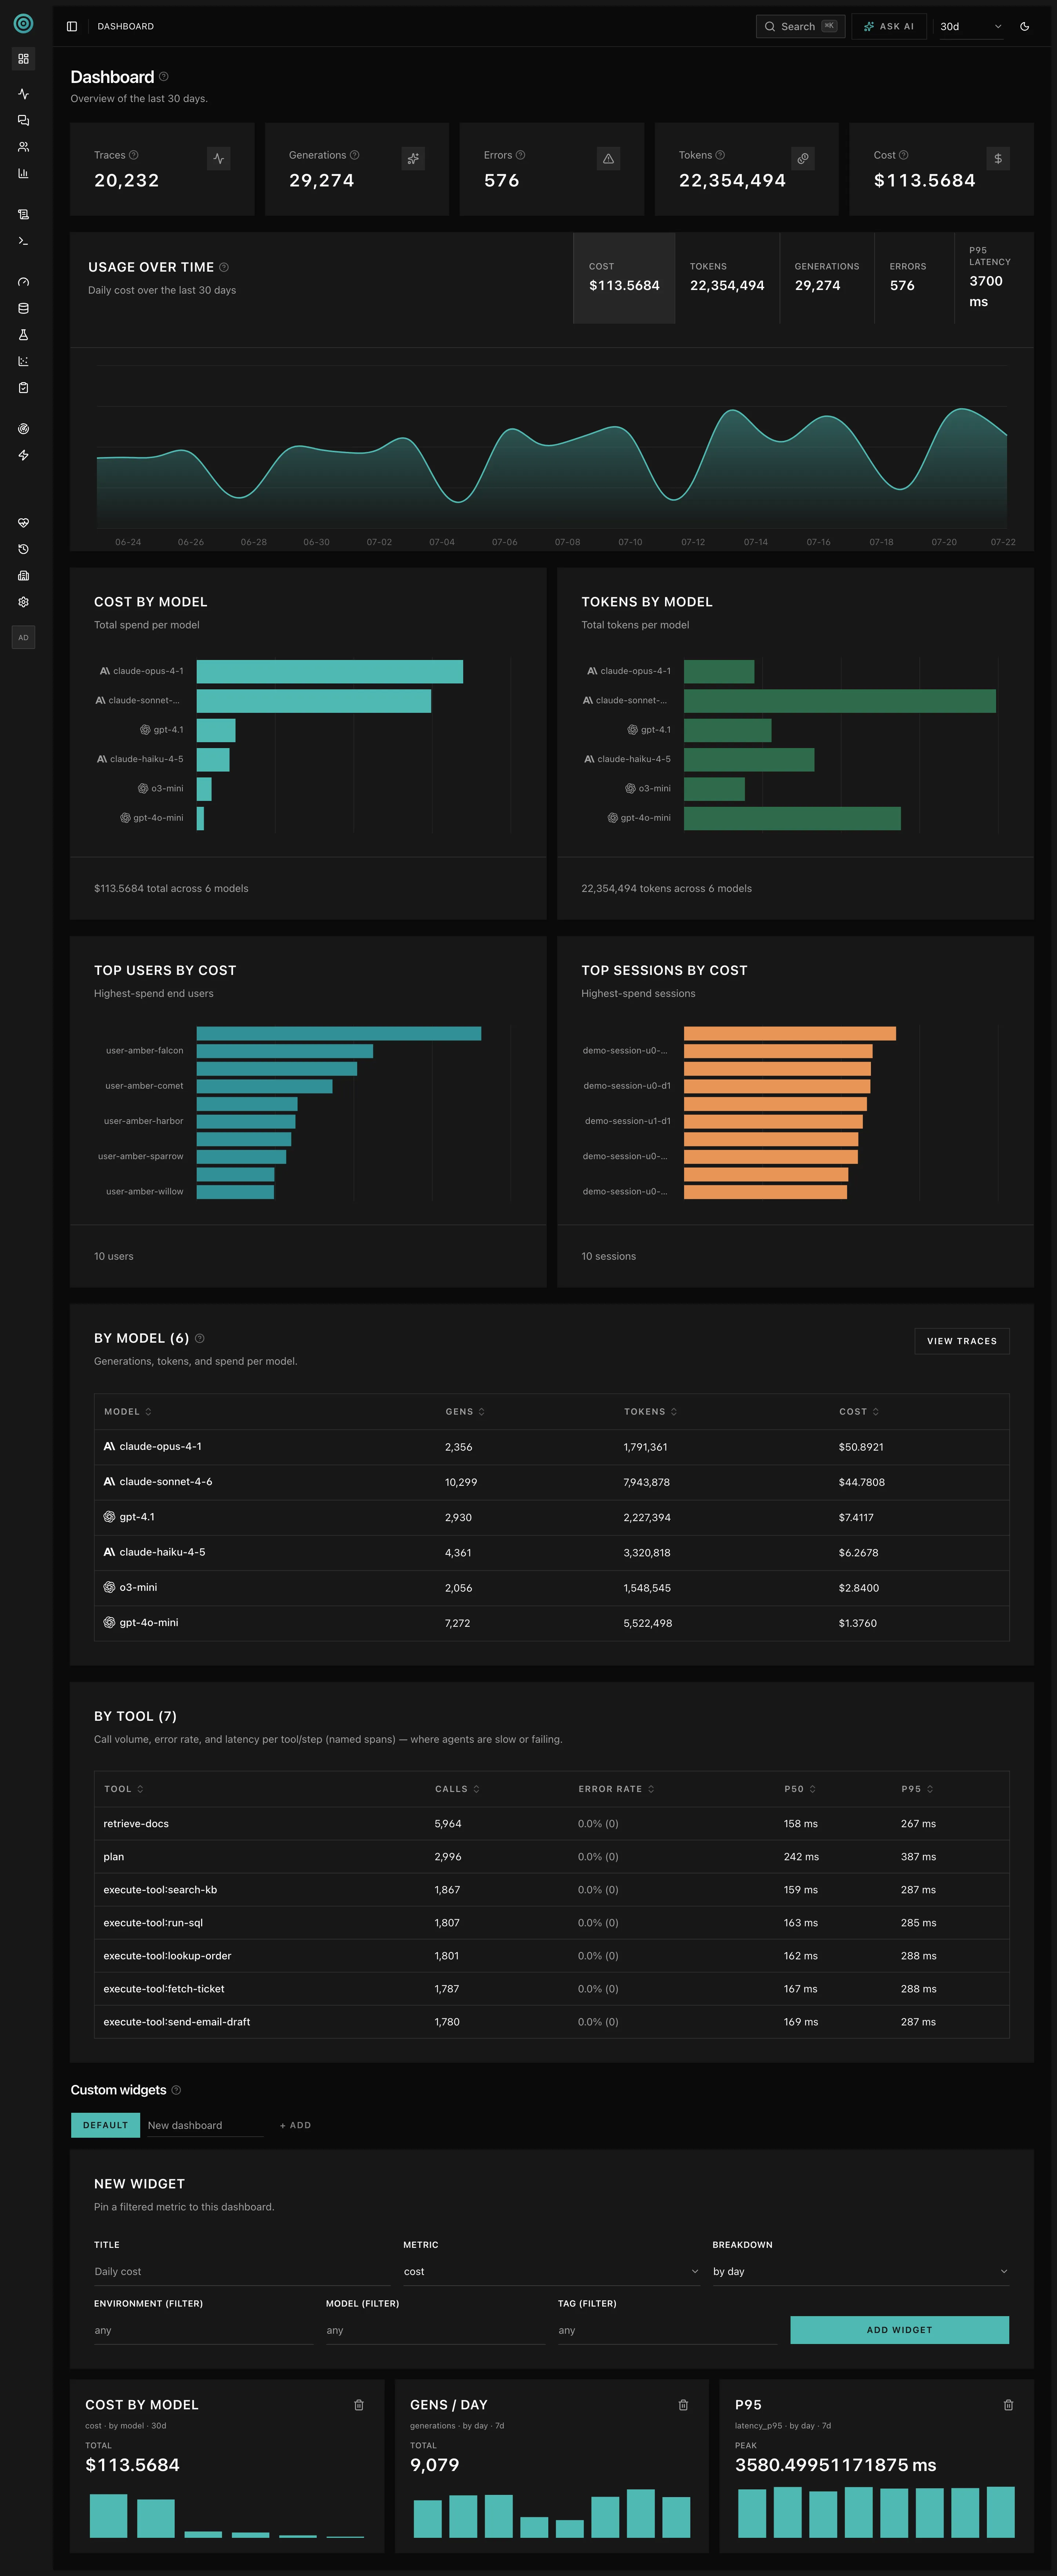Viewport: 1057px width, 2576px height.
Task: Click the AD user avatar
Action: coord(23,637)
